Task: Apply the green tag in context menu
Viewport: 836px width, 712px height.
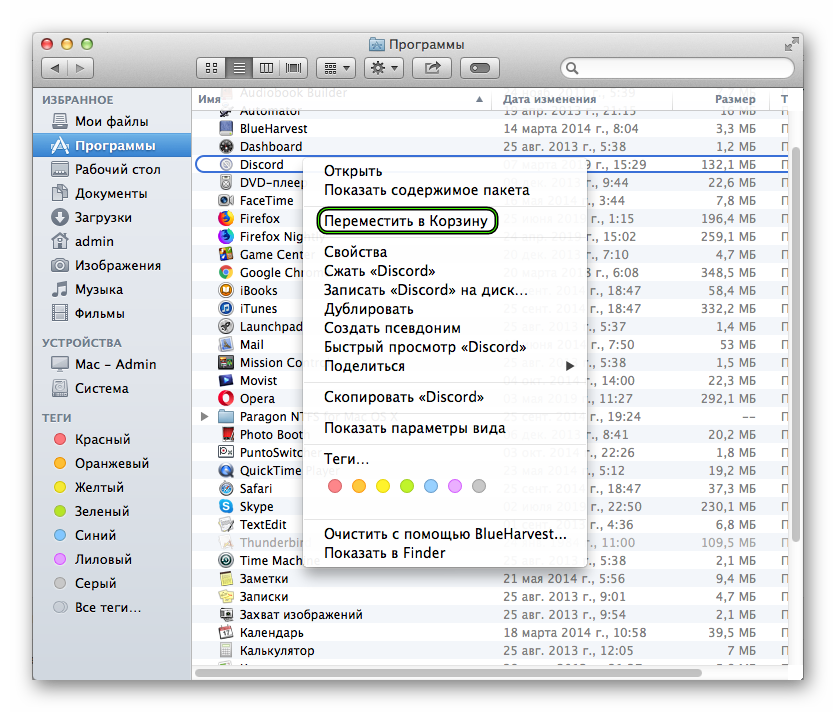Action: pos(407,486)
